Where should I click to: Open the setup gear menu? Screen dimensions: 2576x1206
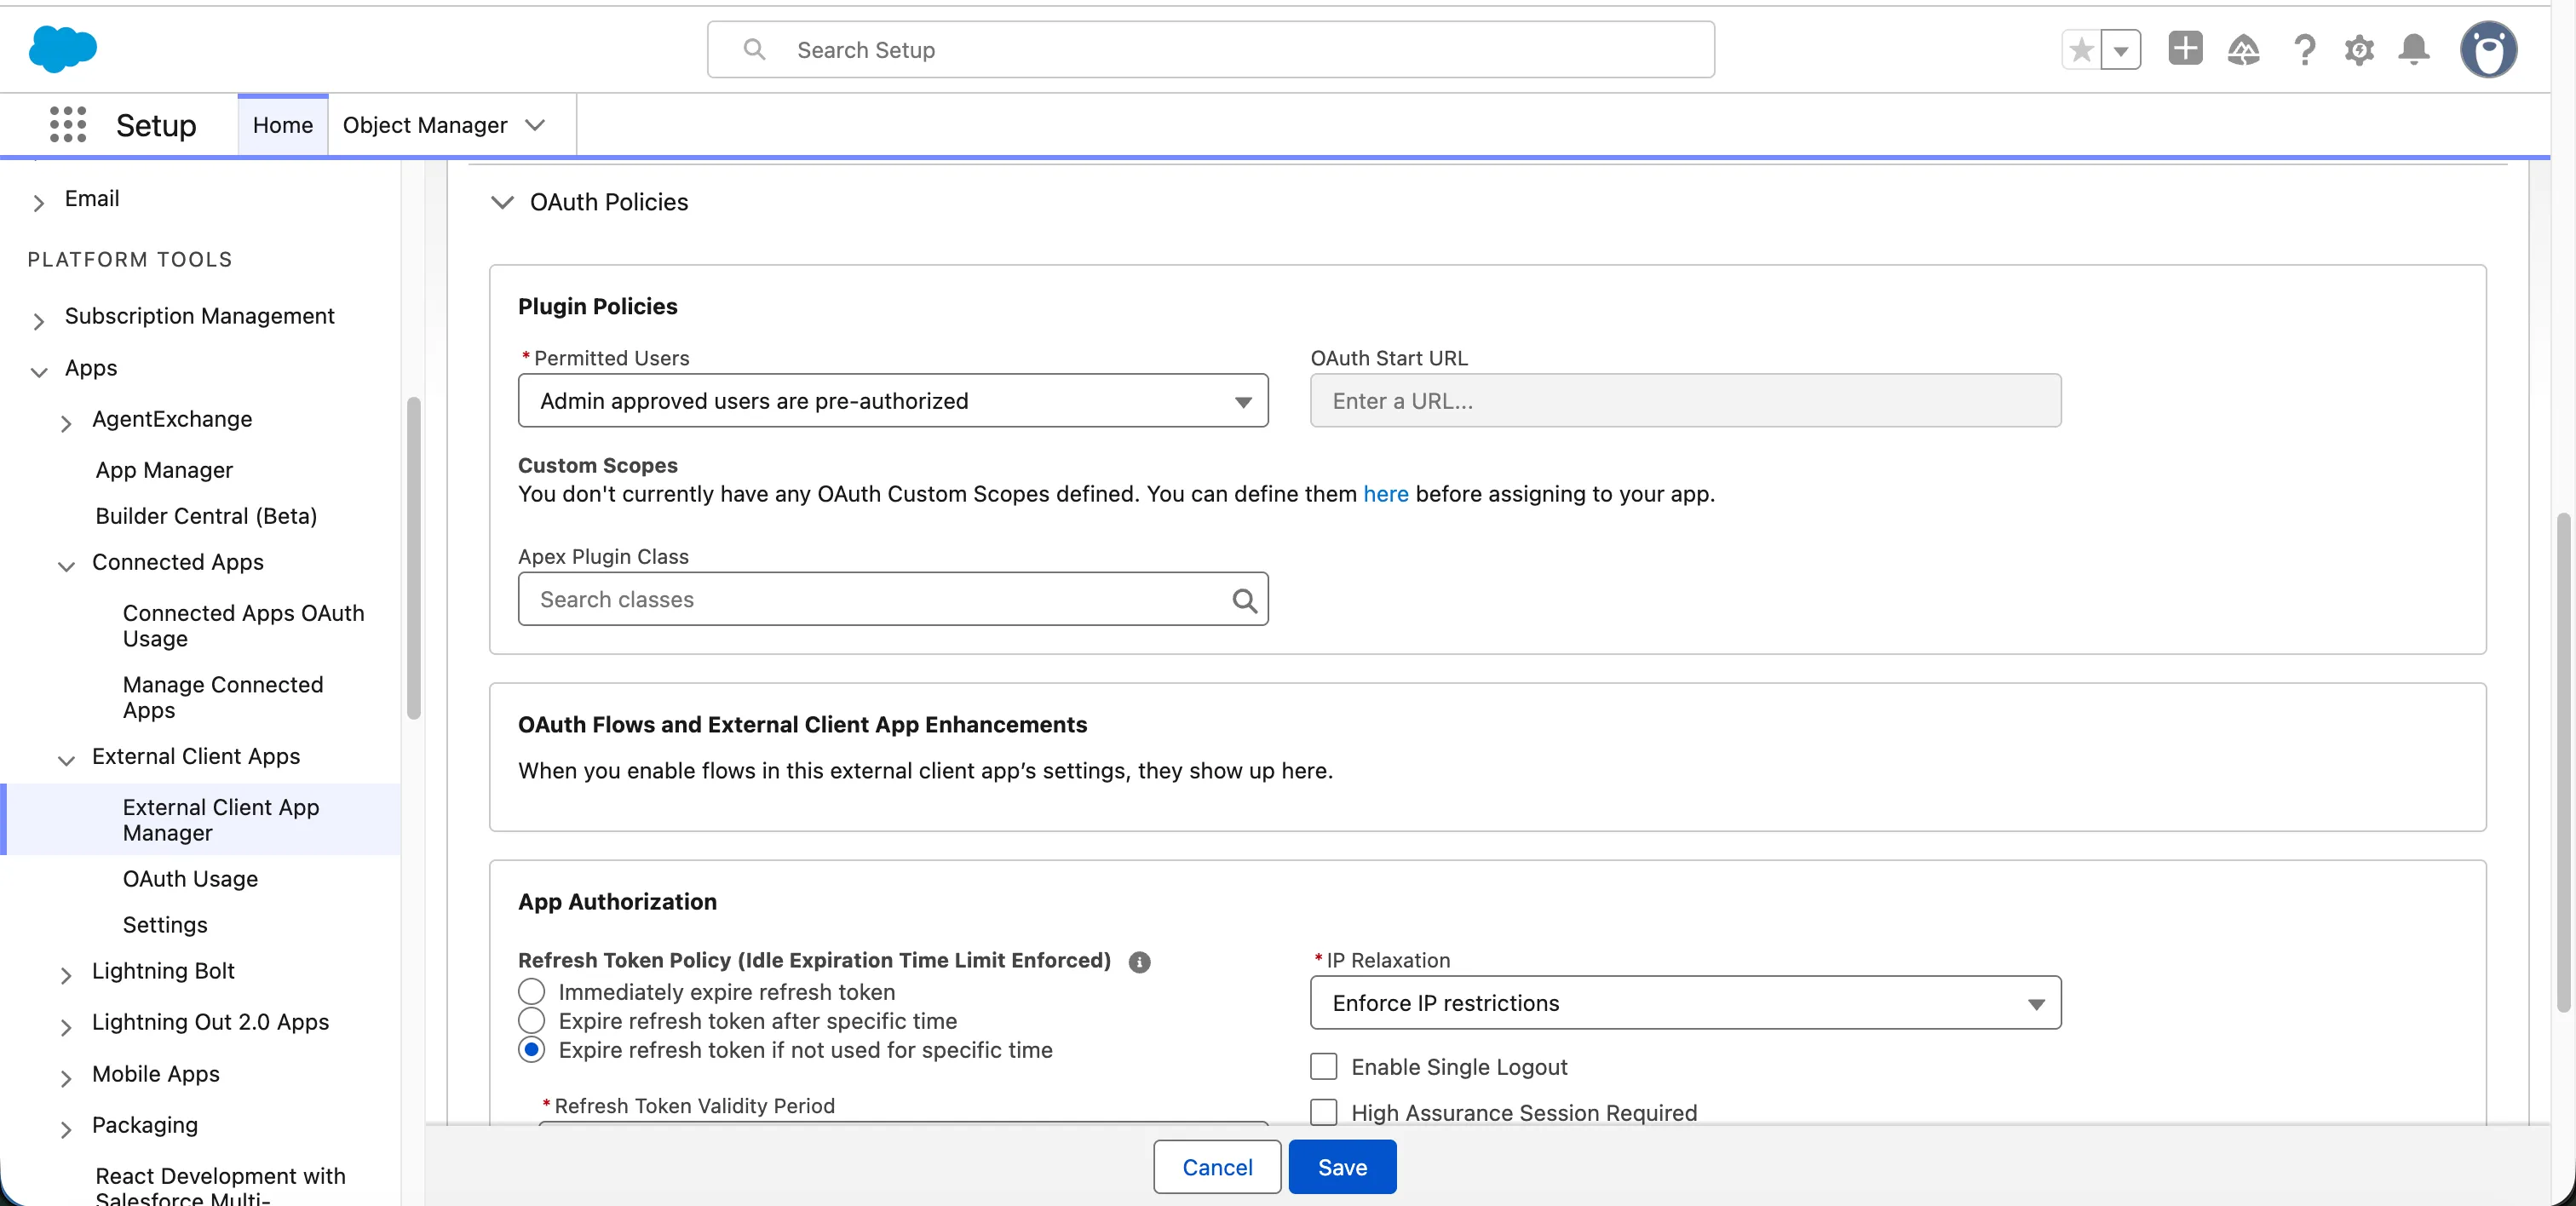pos(2359,50)
